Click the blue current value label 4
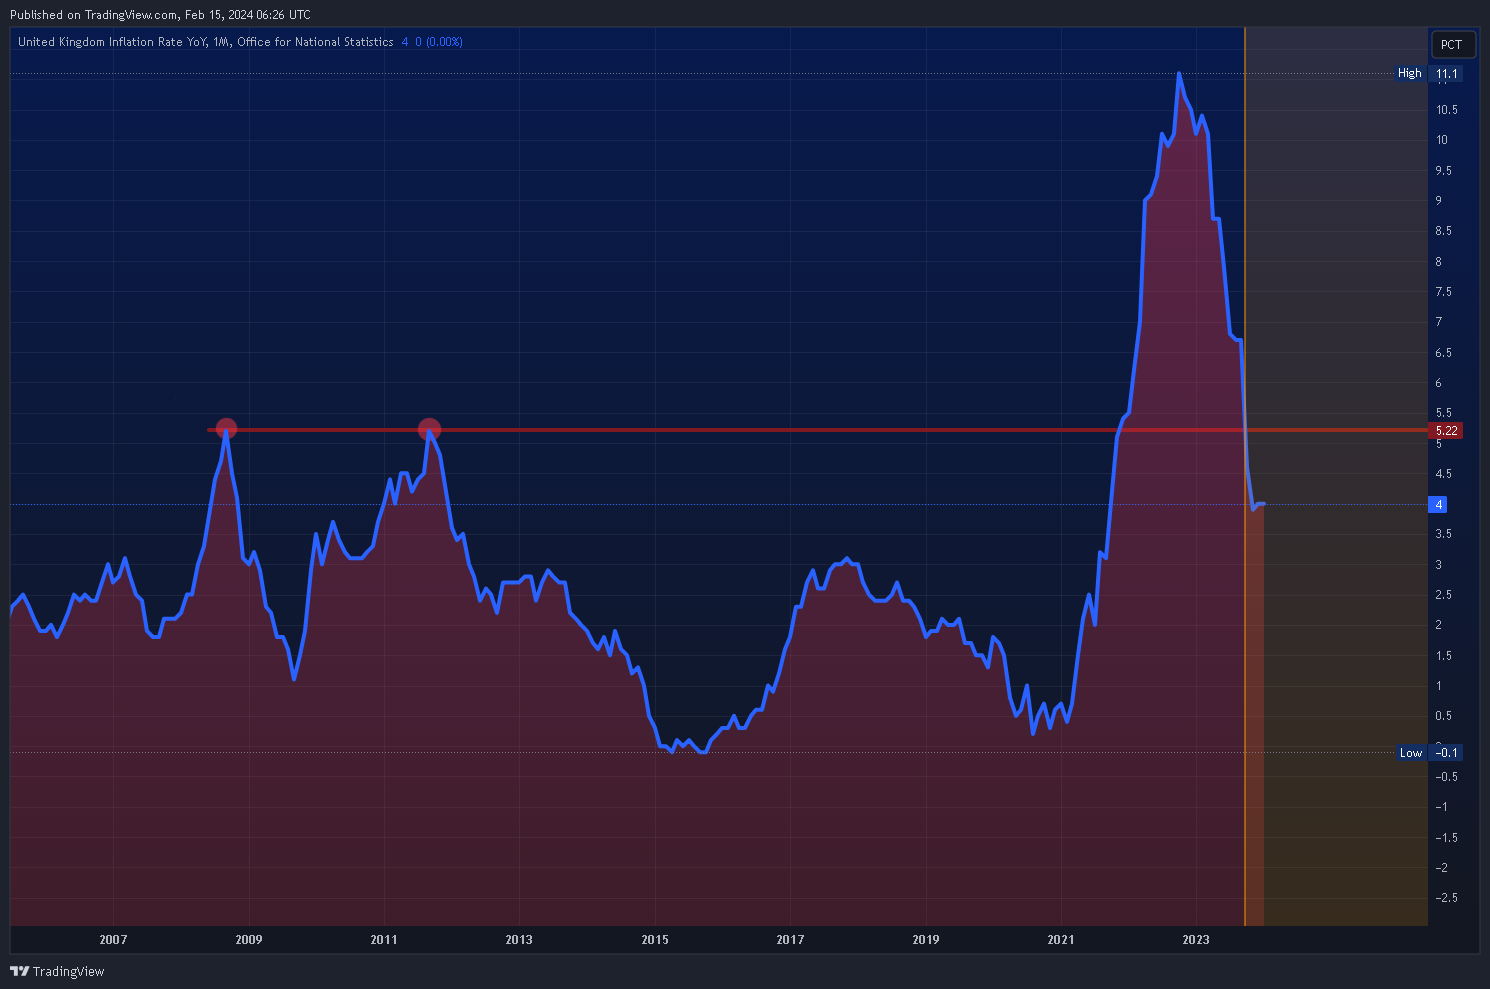The image size is (1490, 989). tap(1439, 504)
